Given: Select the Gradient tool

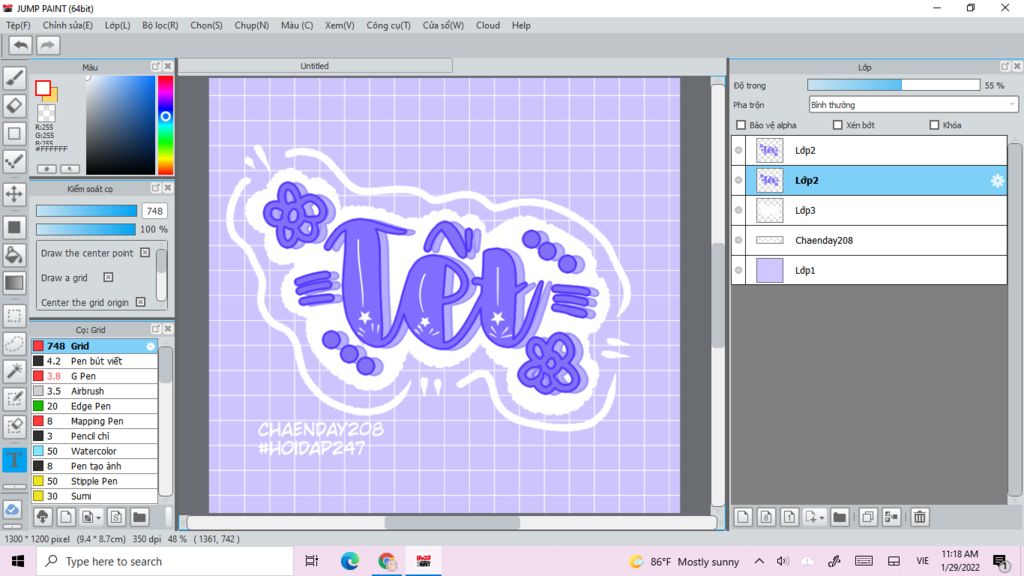Looking at the screenshot, I should pos(14,283).
